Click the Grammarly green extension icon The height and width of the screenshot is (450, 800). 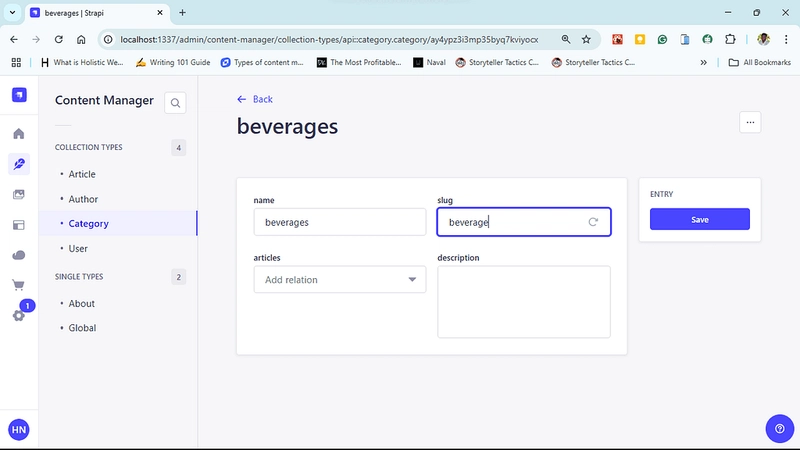pyautogui.click(x=662, y=39)
